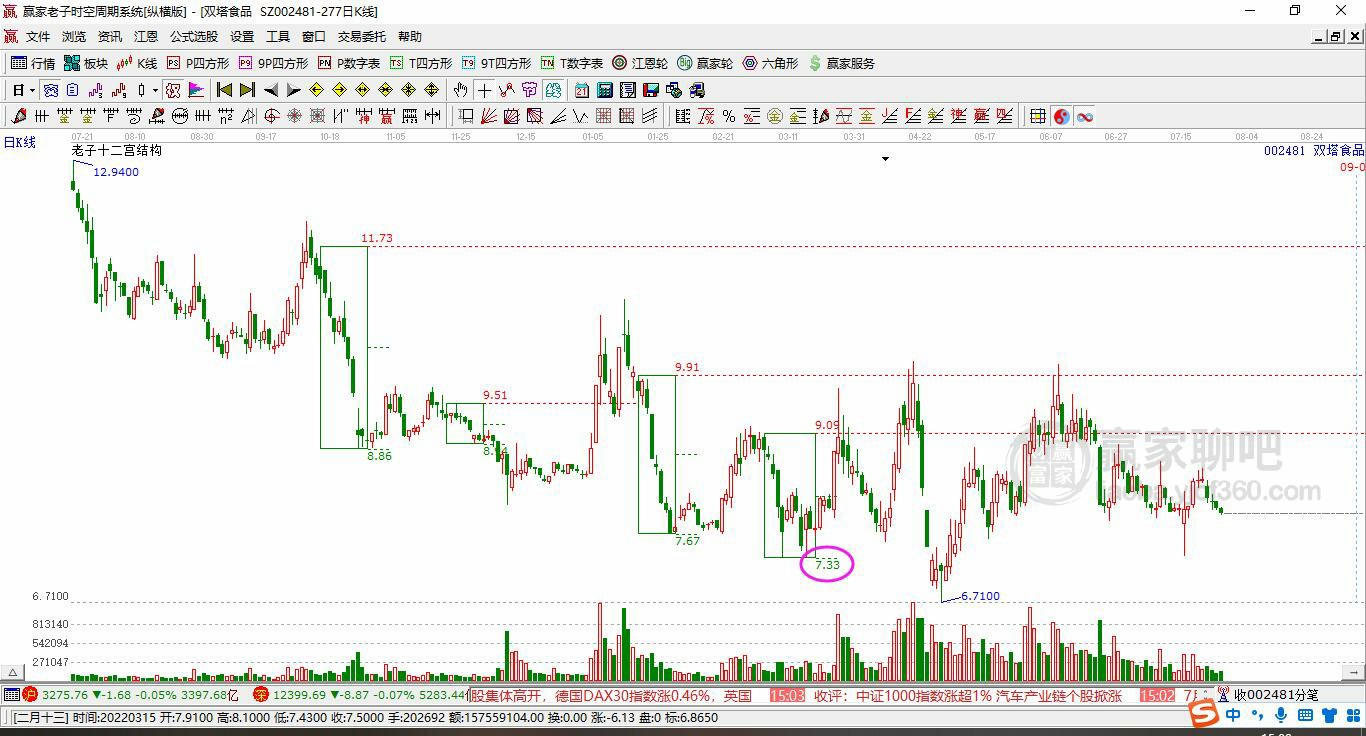The height and width of the screenshot is (736, 1366).
Task: Click the 6.7100 lowest price marker
Action: tap(980, 596)
